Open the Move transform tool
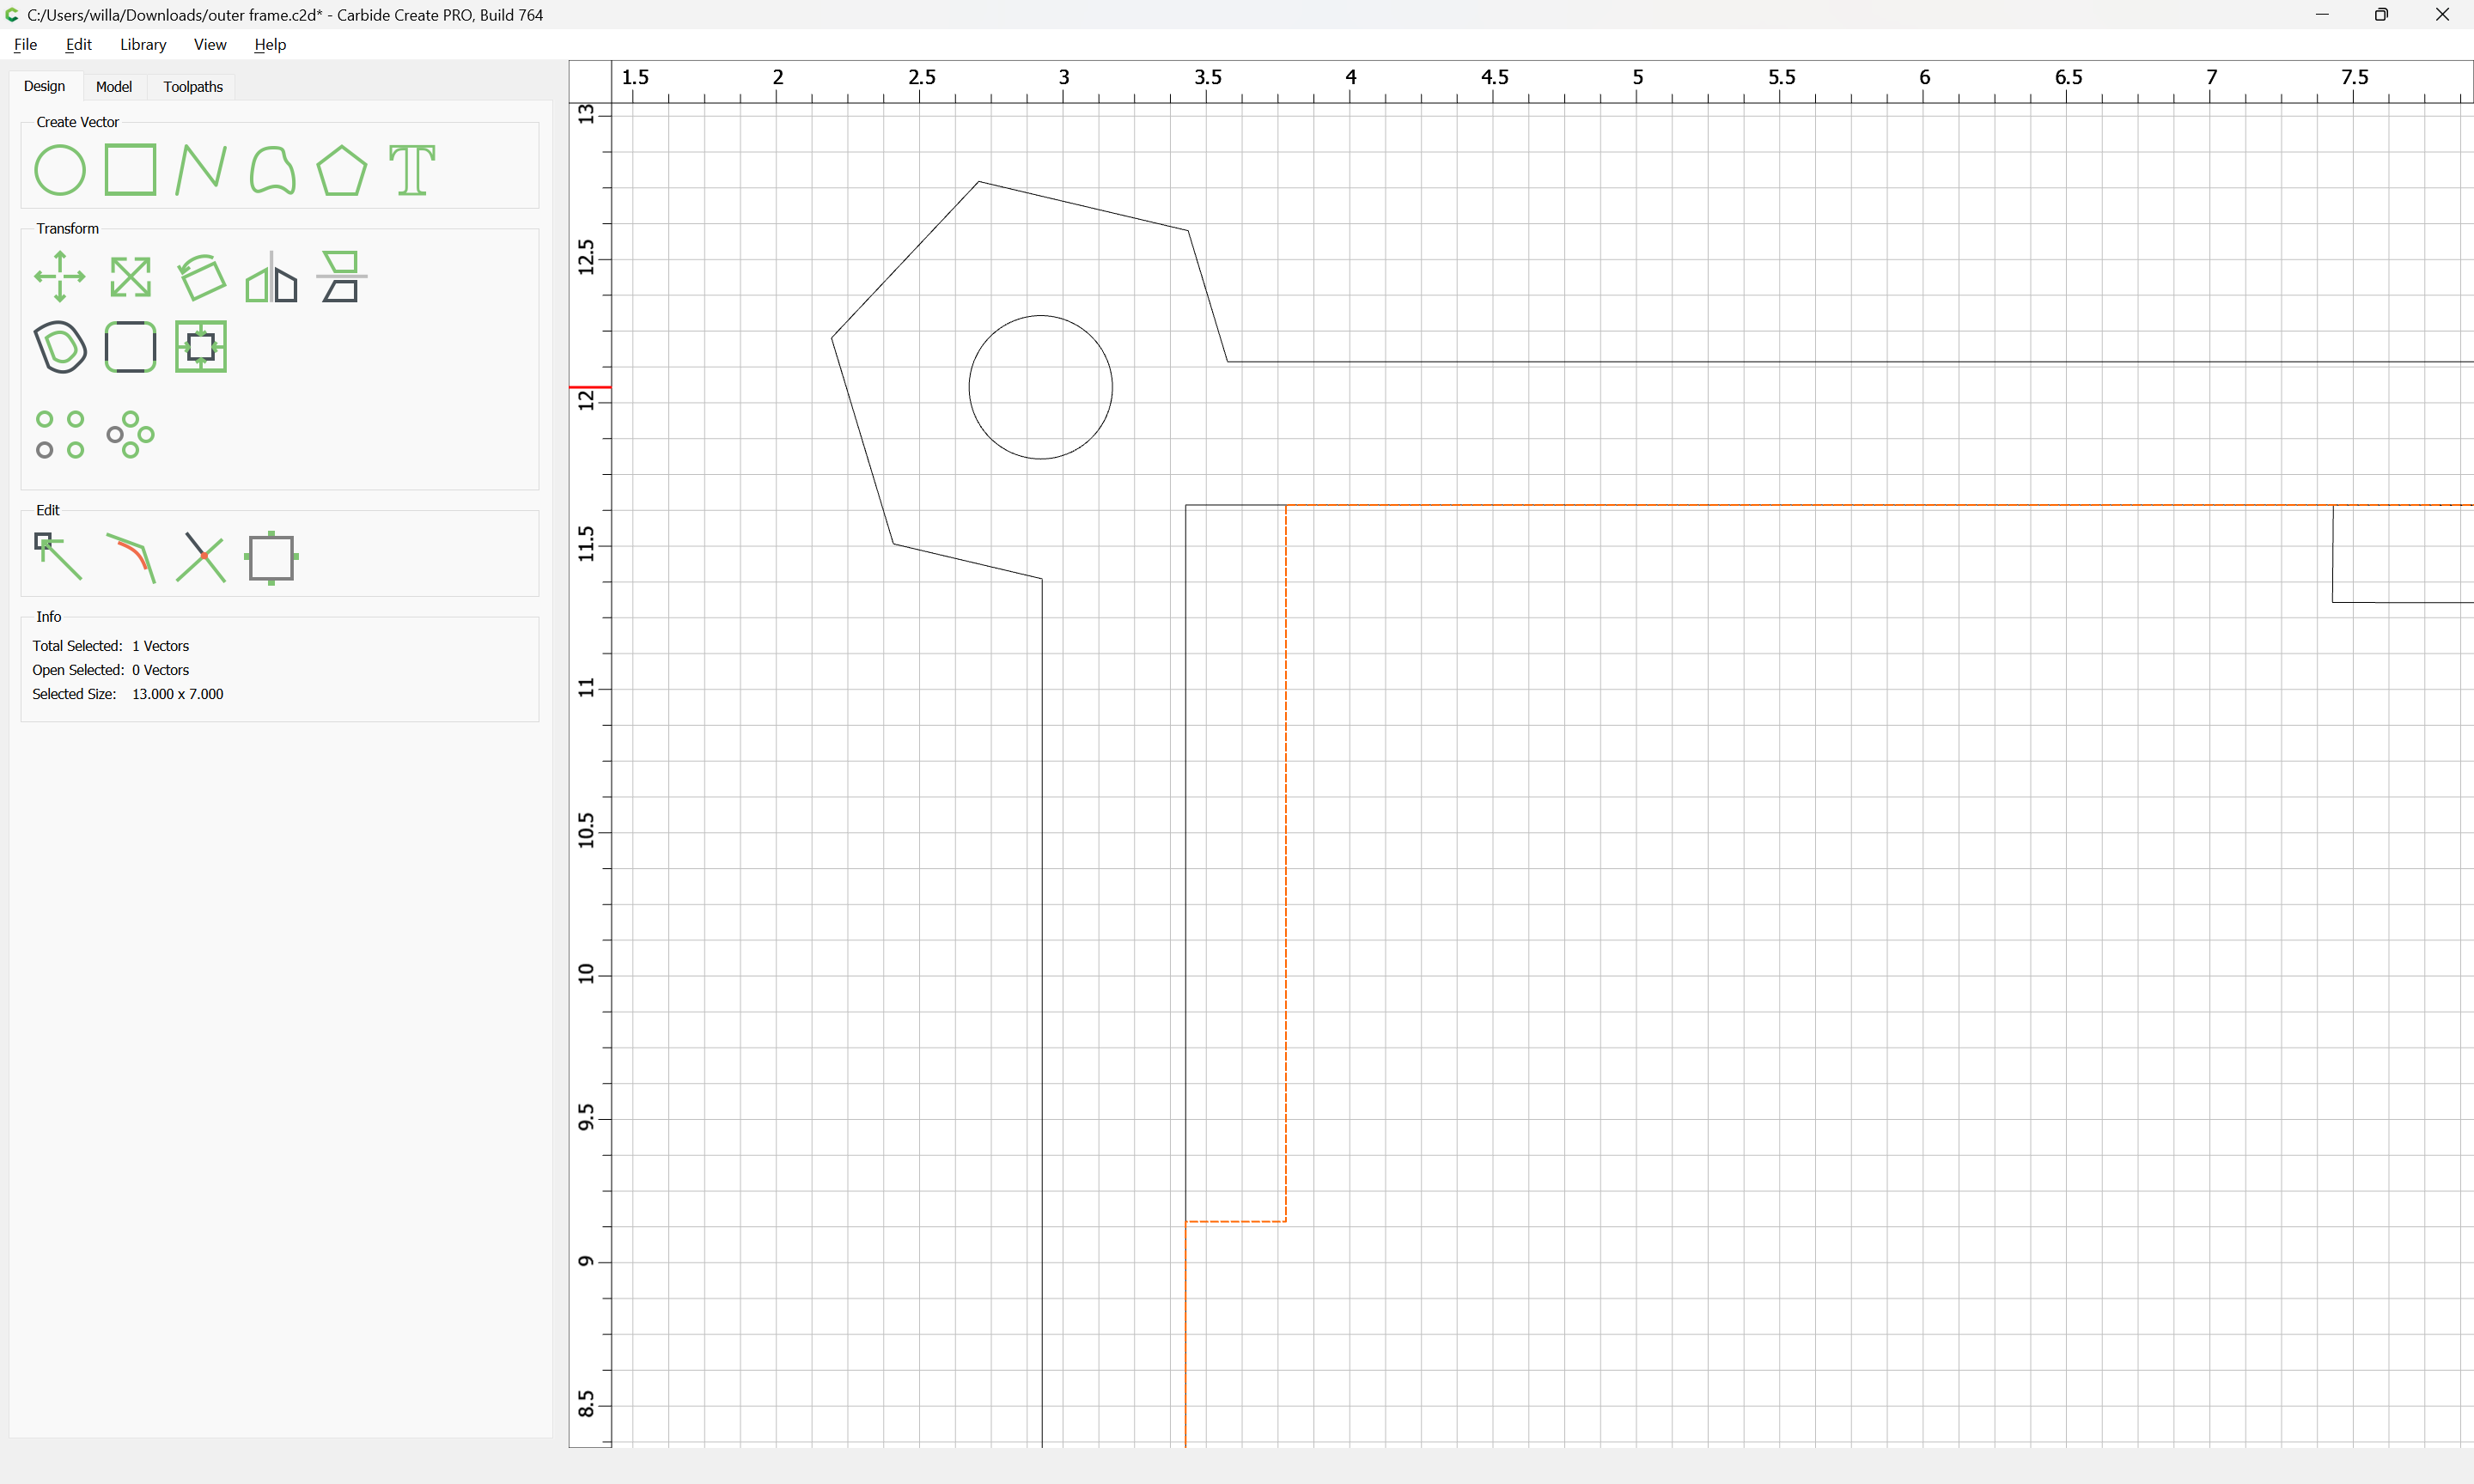2474x1484 pixels. click(60, 277)
